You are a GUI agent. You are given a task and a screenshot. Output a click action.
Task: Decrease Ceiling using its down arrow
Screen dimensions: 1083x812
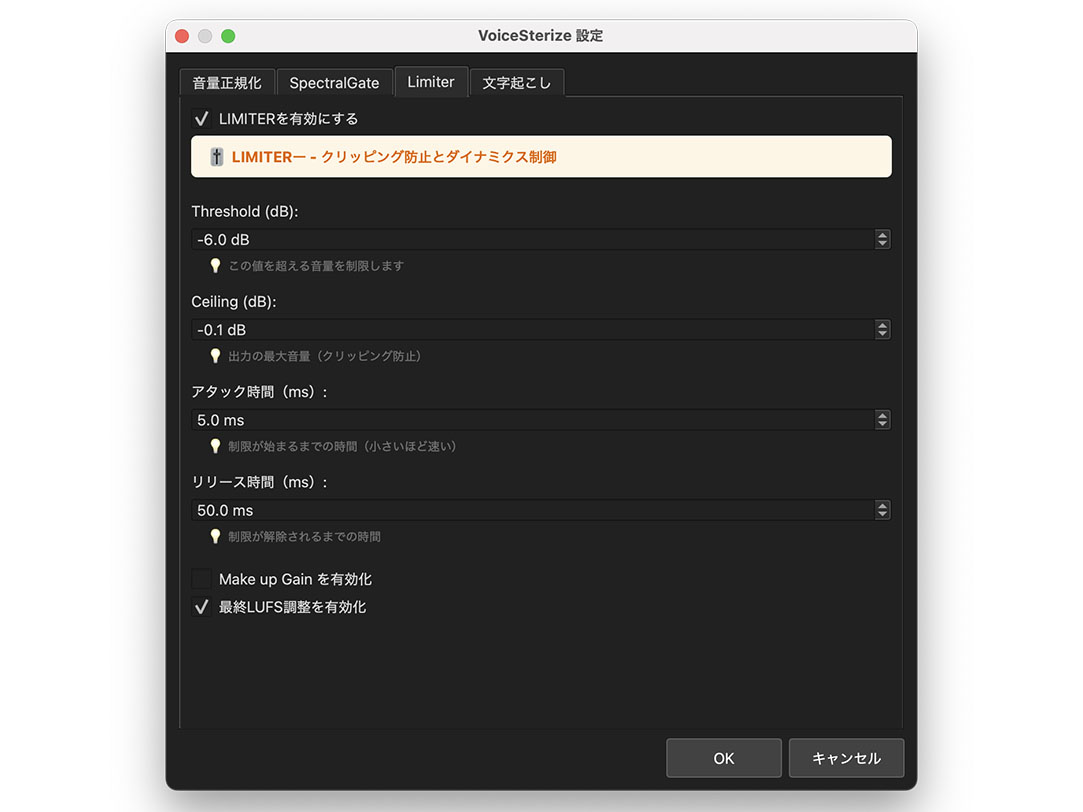882,334
